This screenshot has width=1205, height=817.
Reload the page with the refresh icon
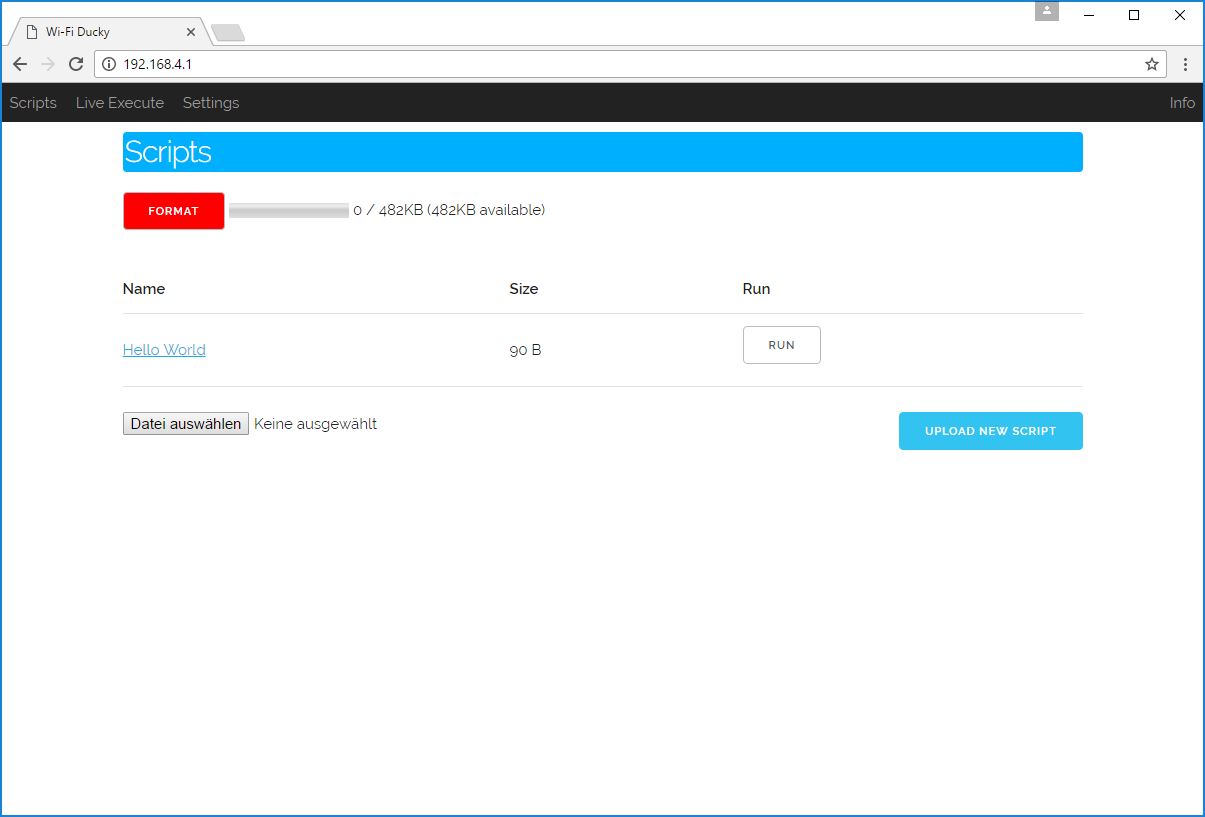click(x=76, y=64)
